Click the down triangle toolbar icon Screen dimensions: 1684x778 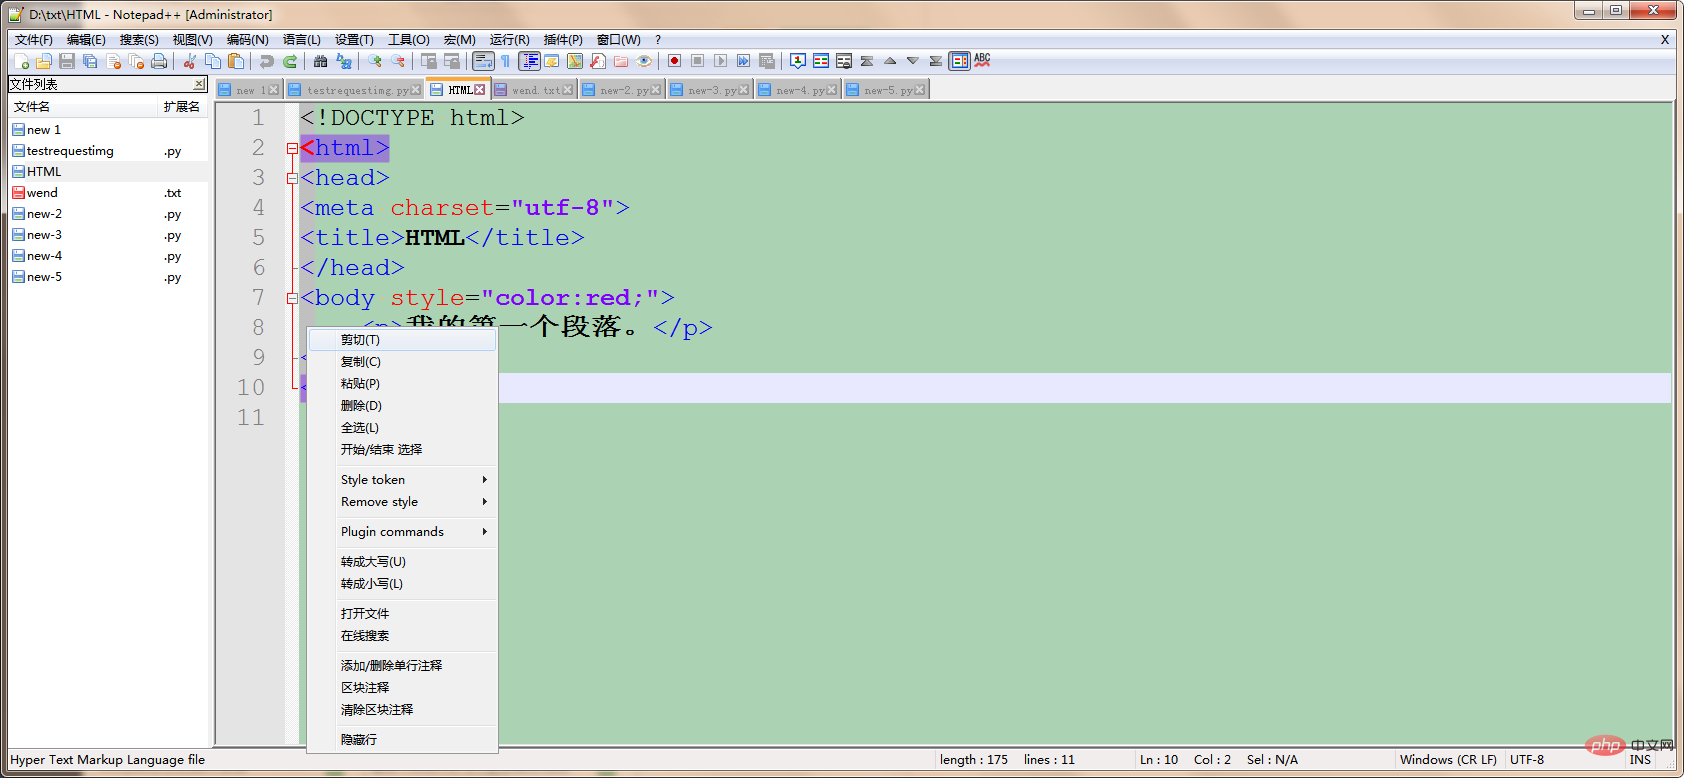tap(913, 61)
